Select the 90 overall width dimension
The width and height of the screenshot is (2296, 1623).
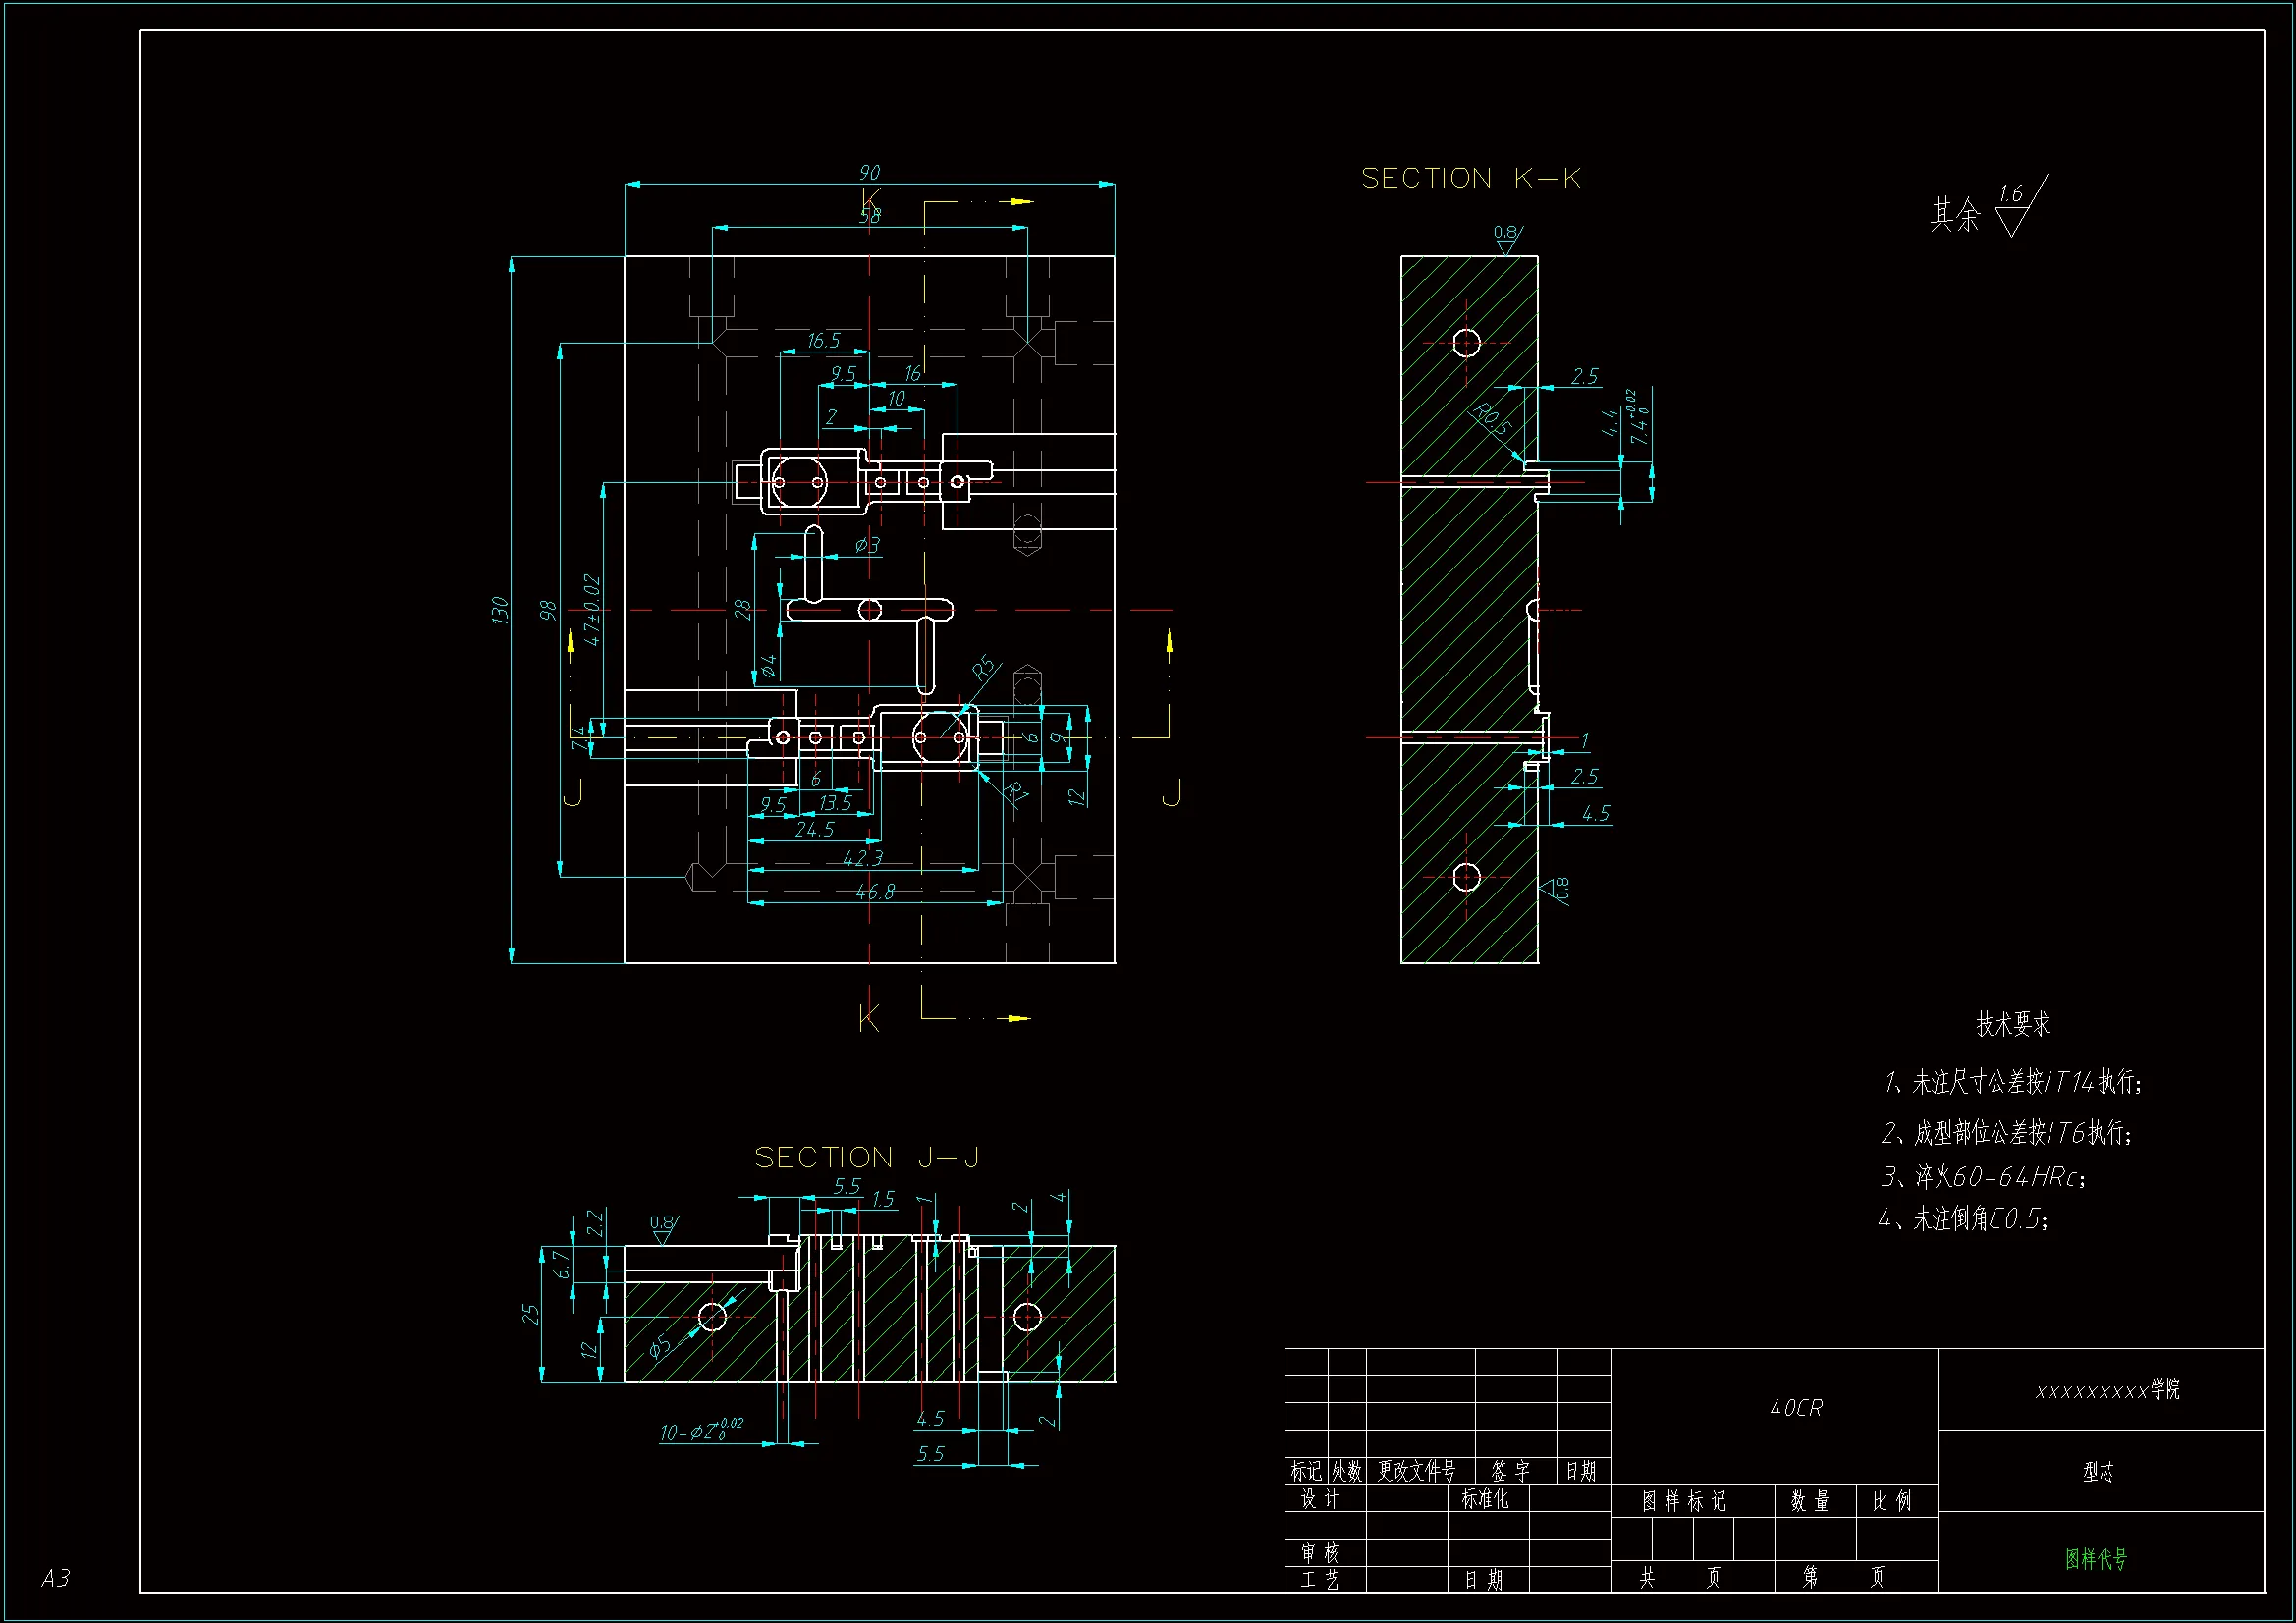pos(869,173)
